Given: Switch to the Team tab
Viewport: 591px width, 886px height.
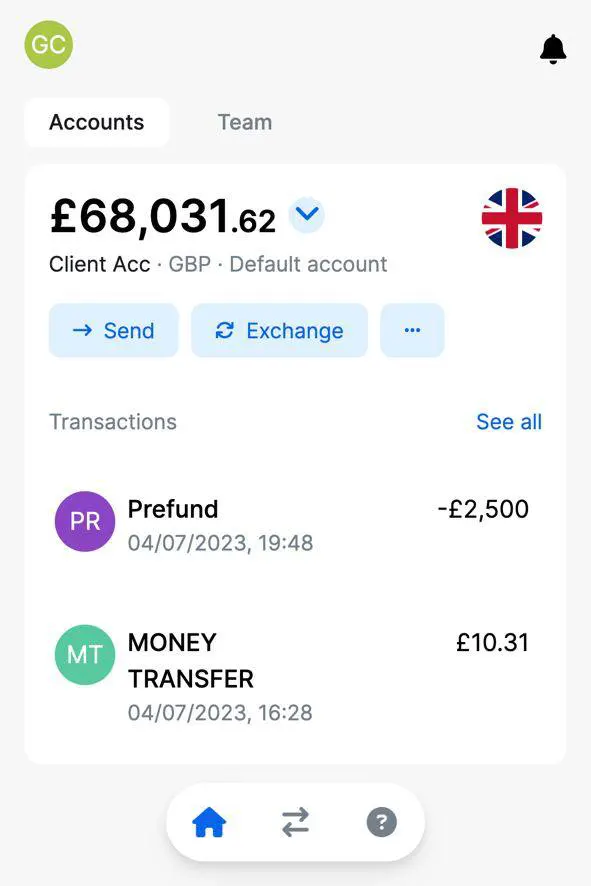Looking at the screenshot, I should tap(245, 122).
